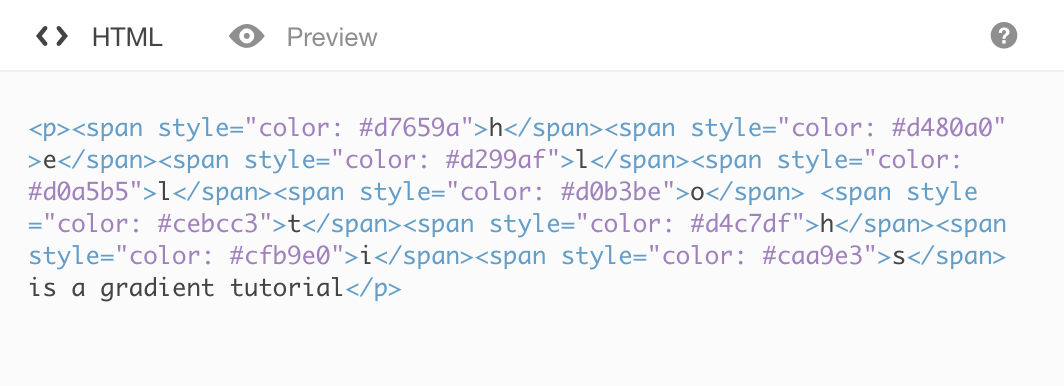Image resolution: width=1064 pixels, height=386 pixels.
Task: Click the #cfb9e0 hex value
Action: click(x=280, y=257)
